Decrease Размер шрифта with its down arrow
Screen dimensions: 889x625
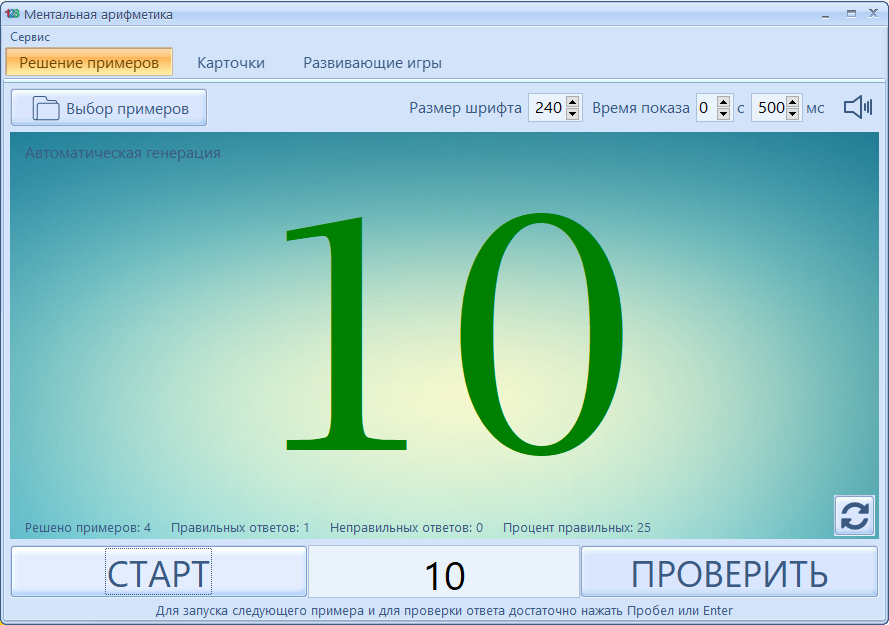click(x=572, y=113)
